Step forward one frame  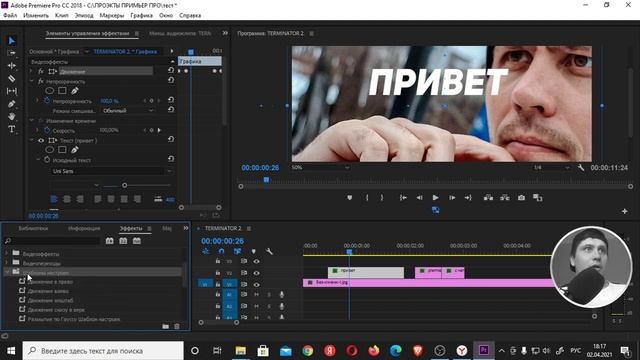tap(452, 198)
